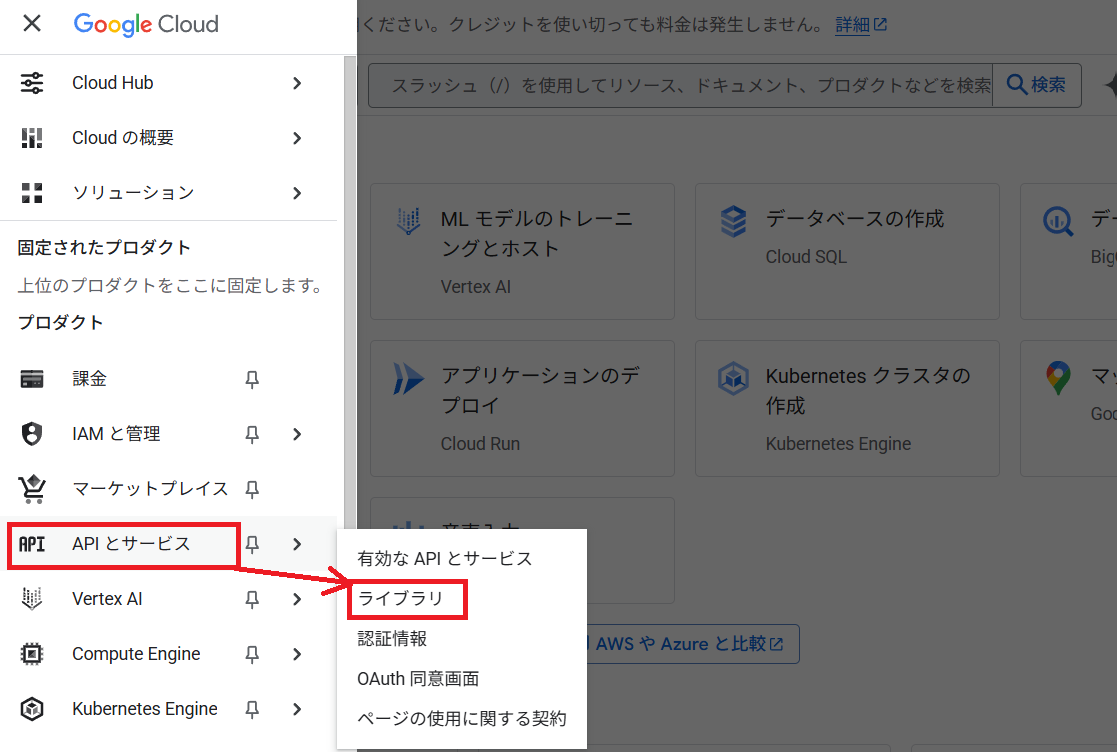Open ページの使用に関する契約 submenu entry

click(462, 719)
